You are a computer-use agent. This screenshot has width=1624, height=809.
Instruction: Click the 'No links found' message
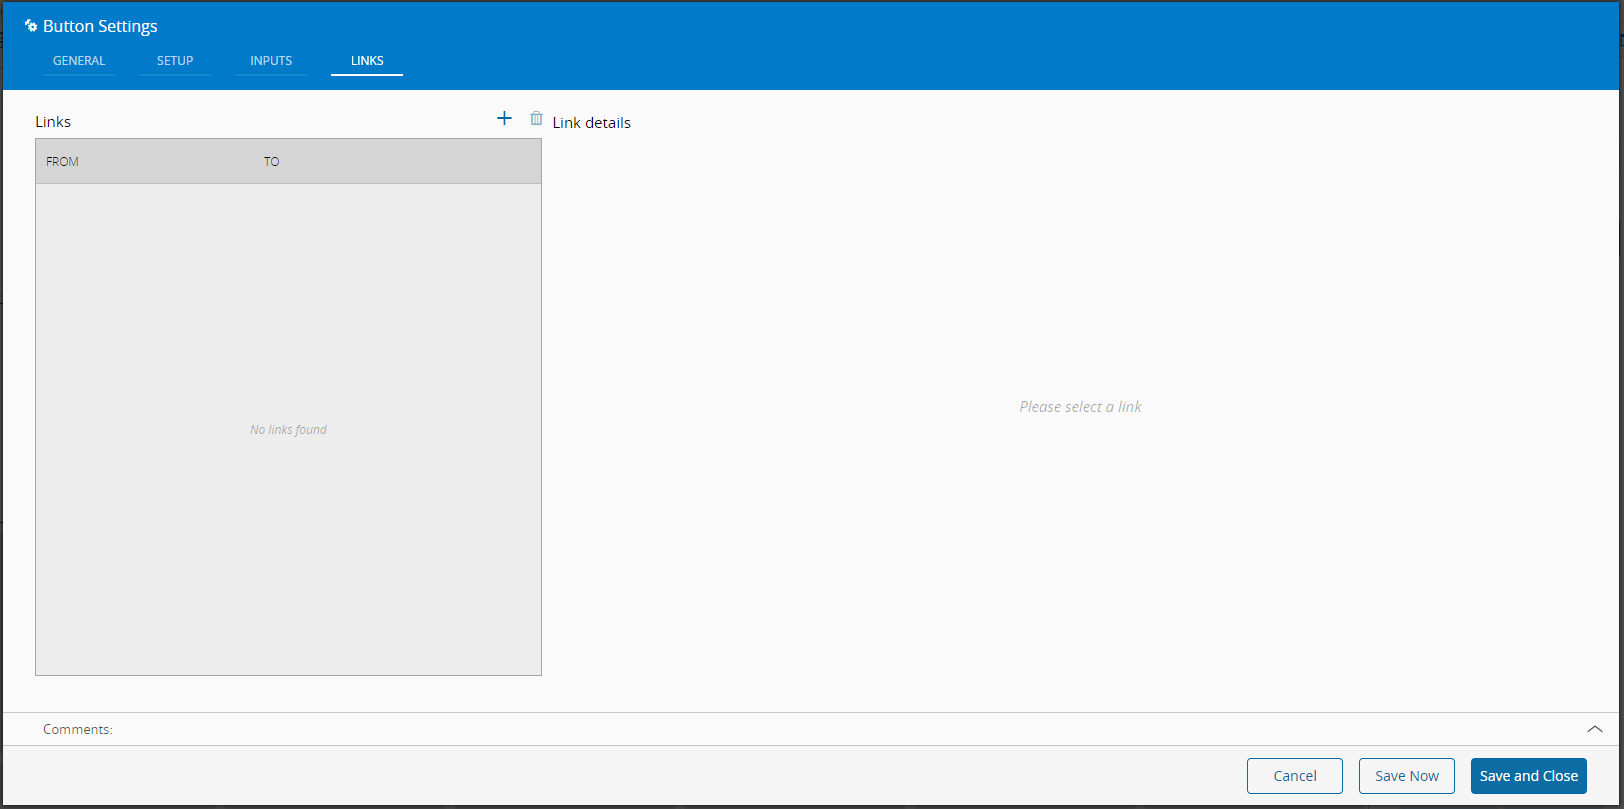(289, 430)
